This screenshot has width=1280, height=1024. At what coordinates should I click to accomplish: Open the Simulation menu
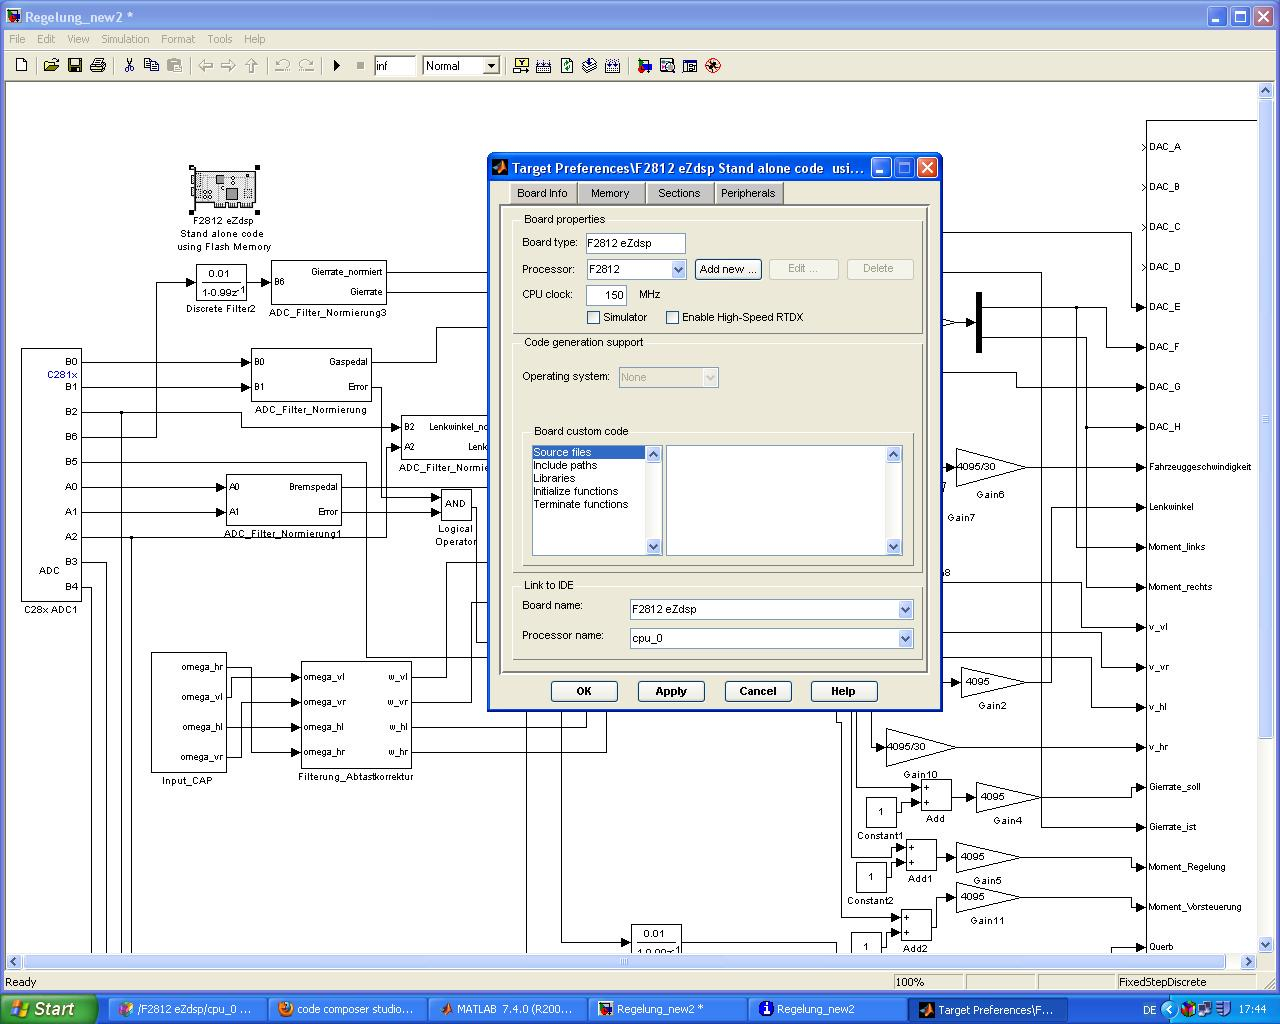tap(125, 39)
